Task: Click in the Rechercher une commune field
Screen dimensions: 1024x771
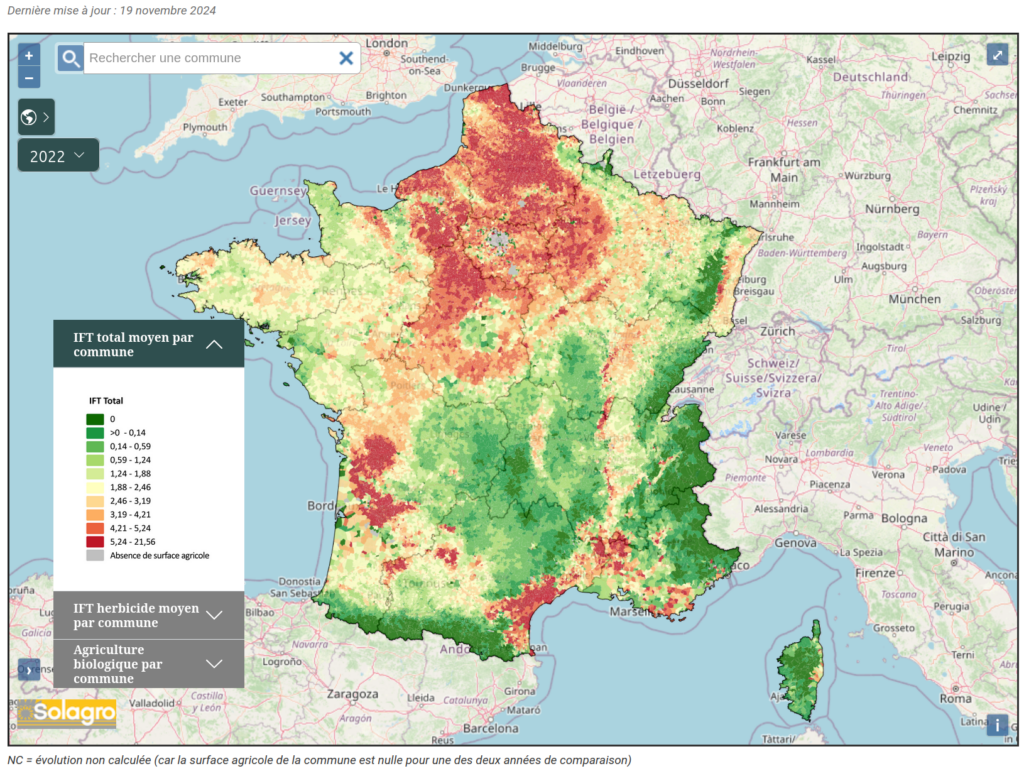Action: 208,58
